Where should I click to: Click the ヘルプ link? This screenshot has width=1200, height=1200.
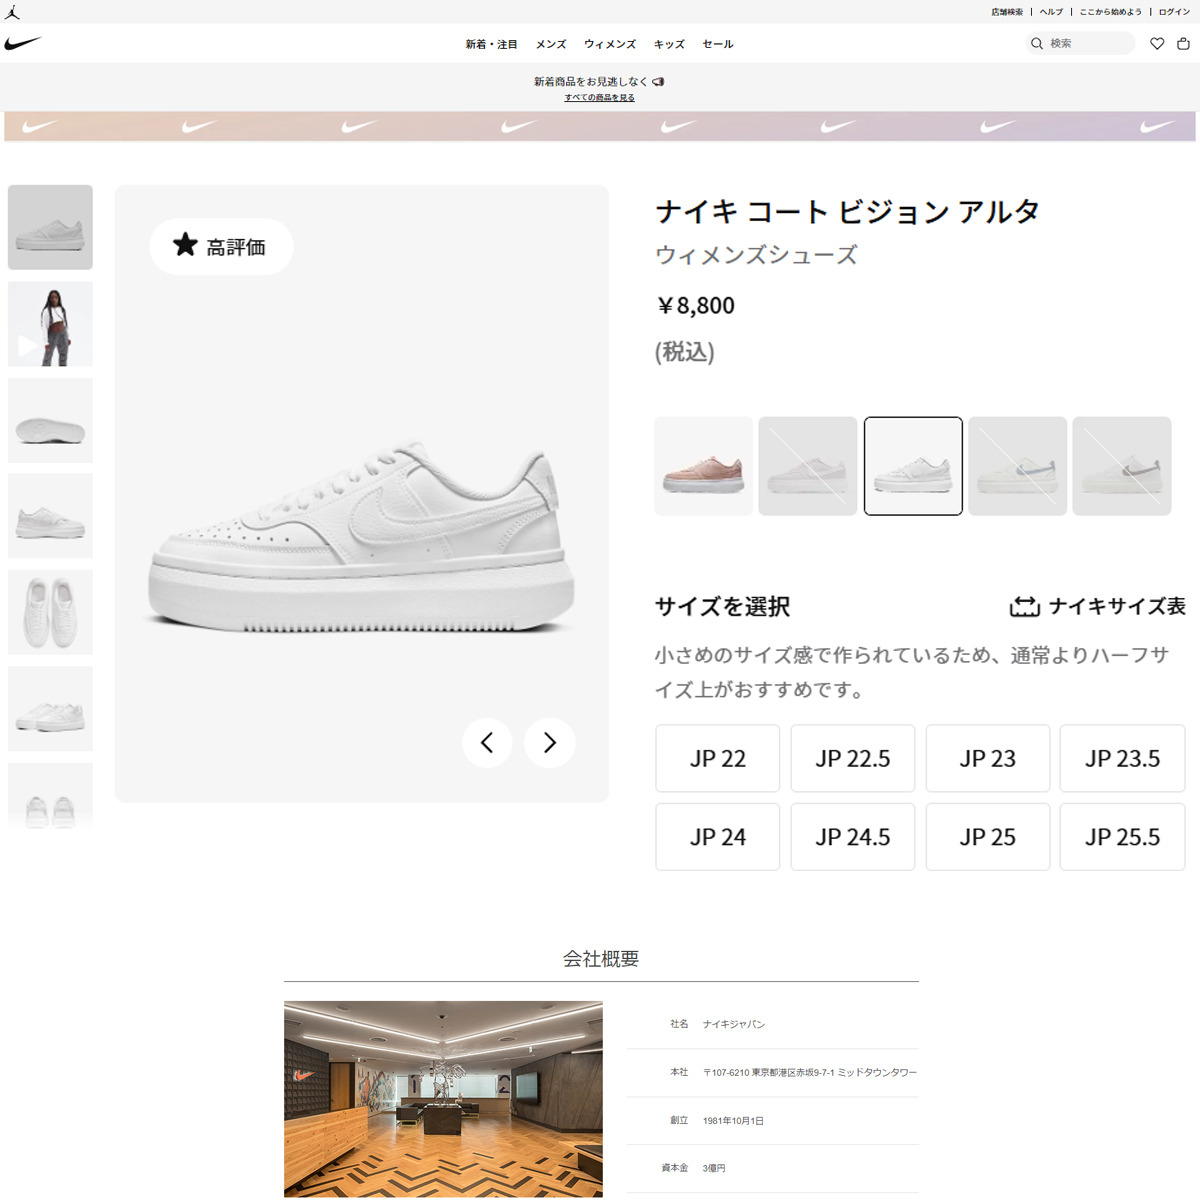click(x=1051, y=12)
